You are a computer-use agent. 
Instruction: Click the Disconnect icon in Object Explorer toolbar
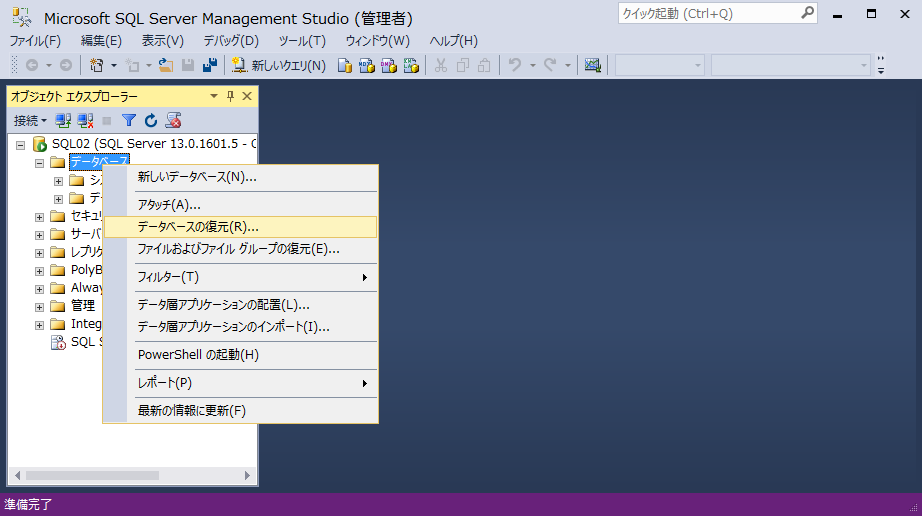(x=85, y=120)
